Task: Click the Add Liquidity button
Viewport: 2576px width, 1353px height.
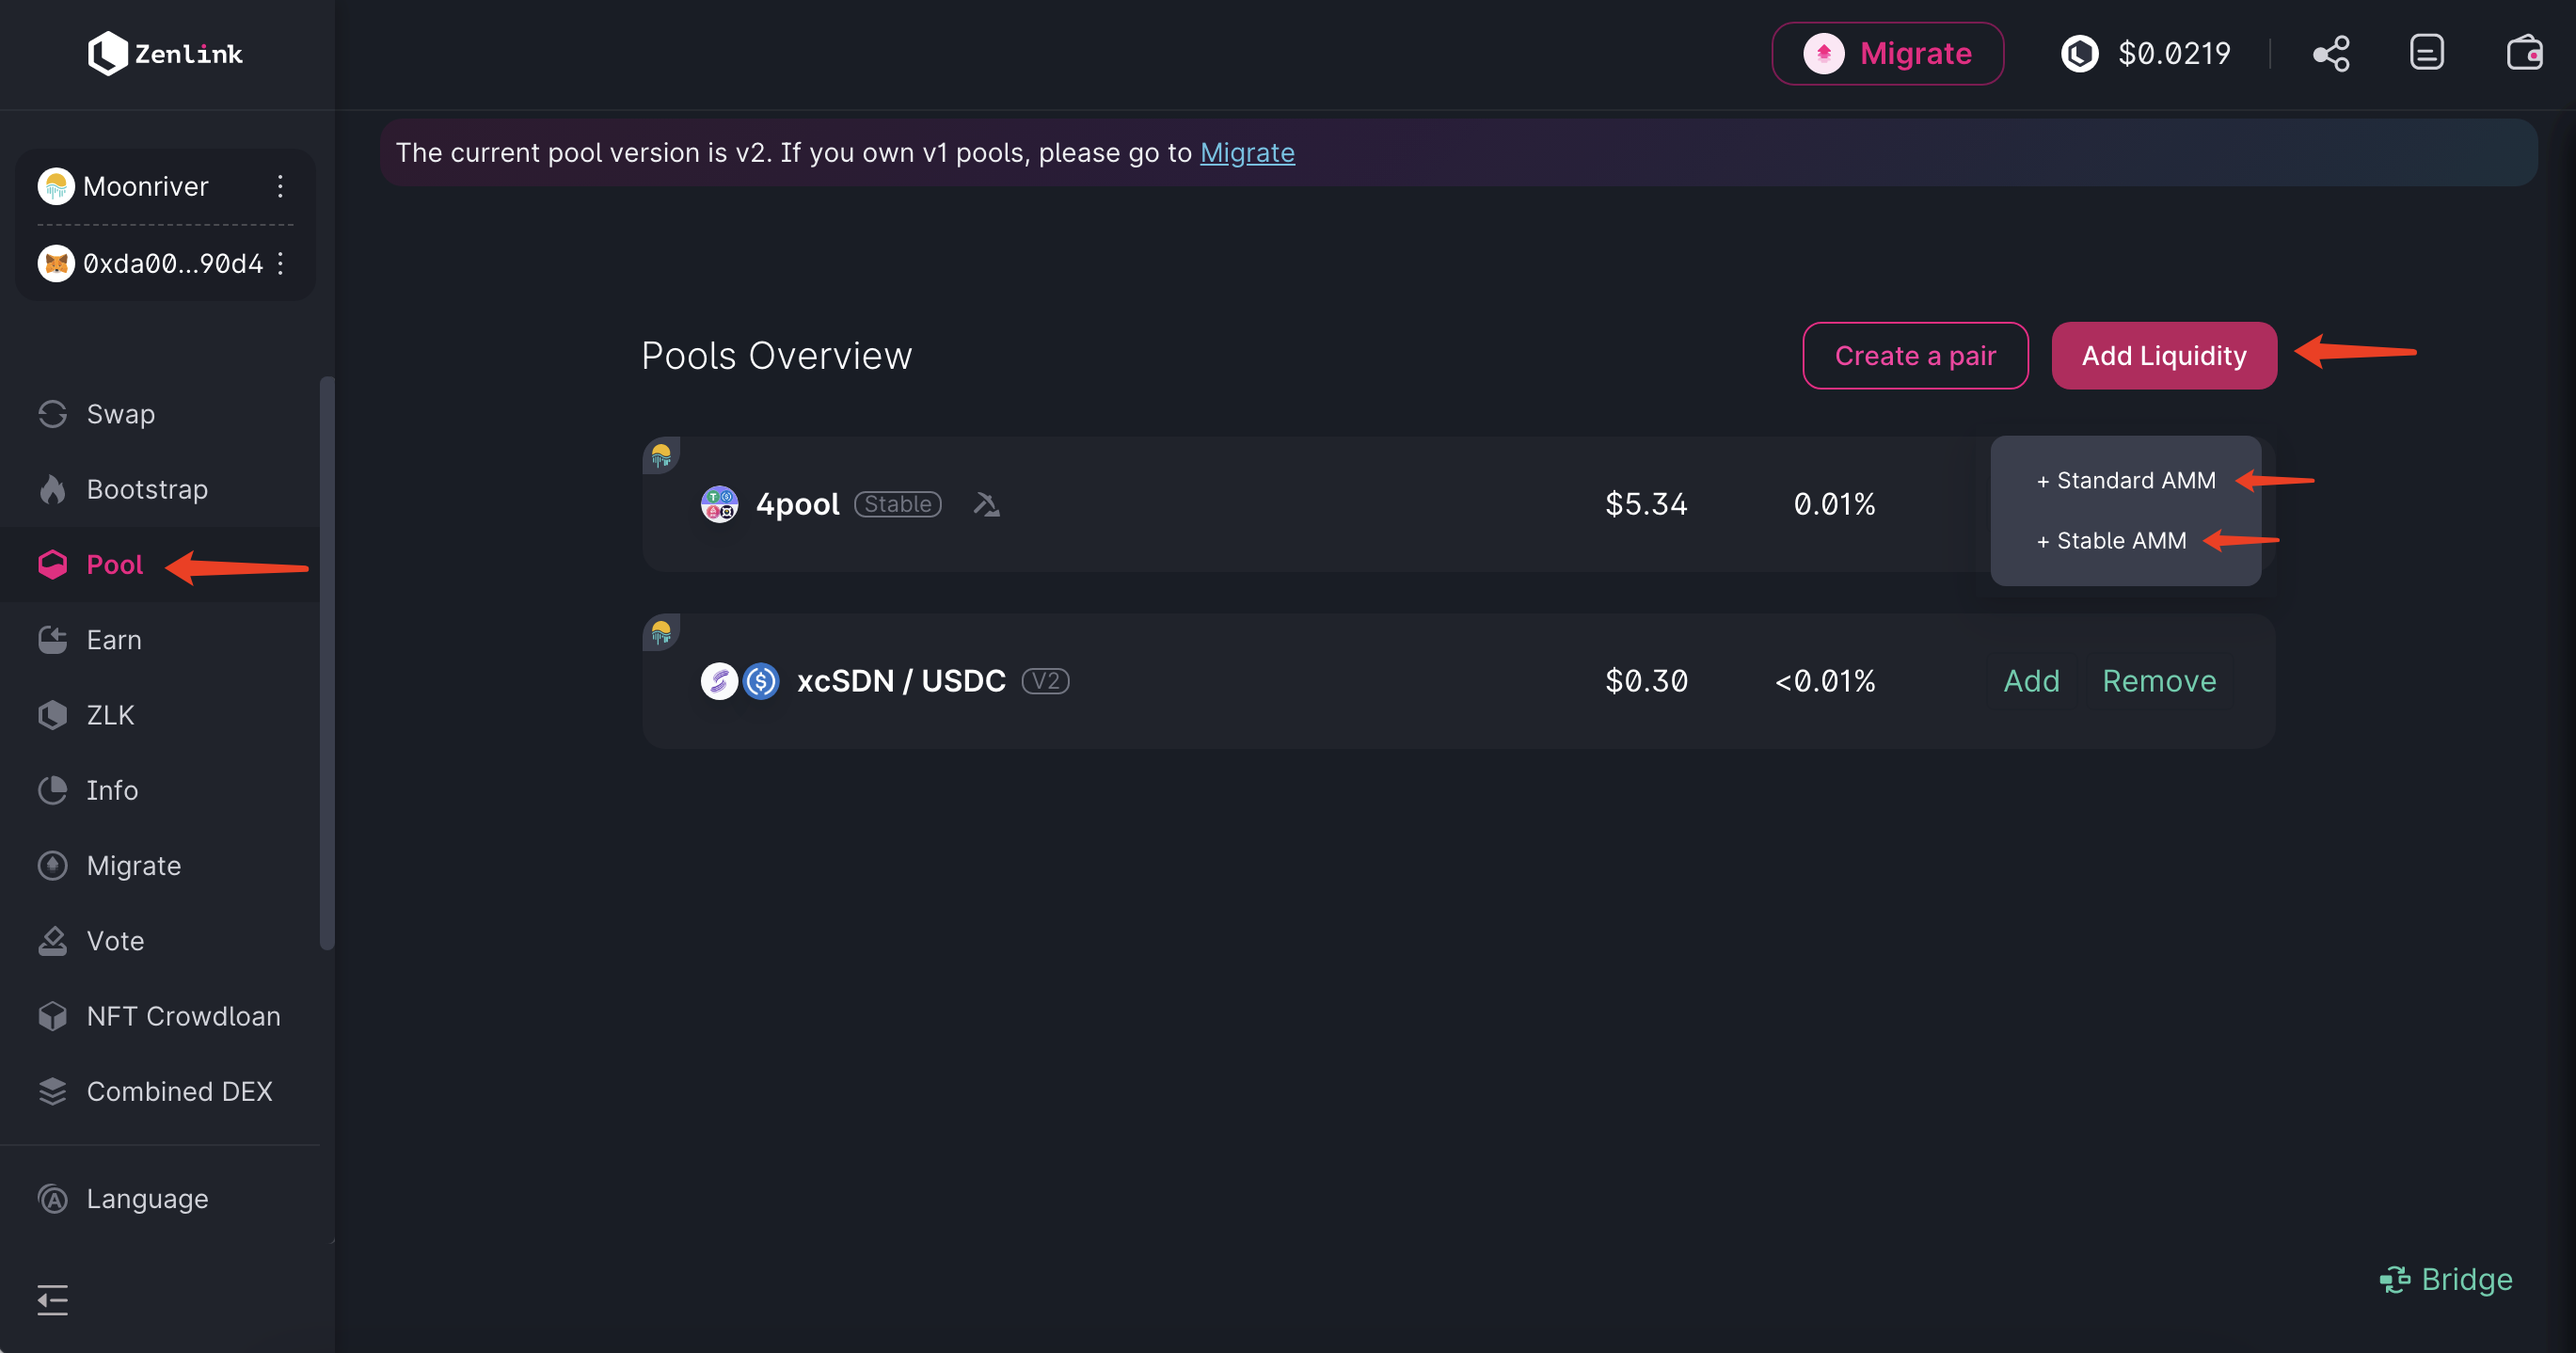Action: point(2163,356)
